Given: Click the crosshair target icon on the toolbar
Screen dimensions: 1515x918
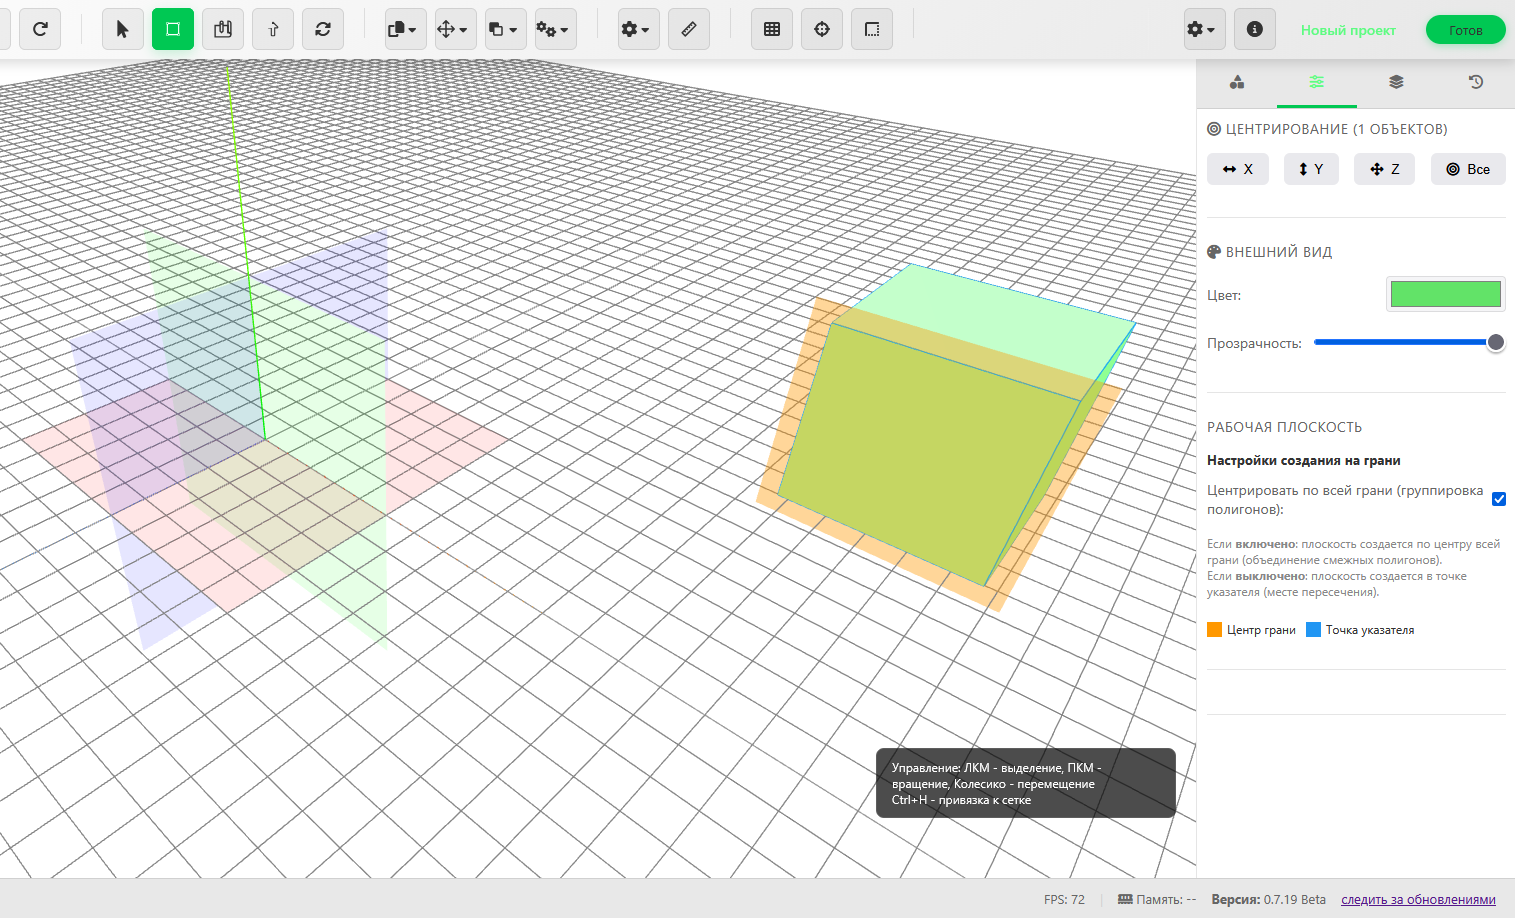Looking at the screenshot, I should (821, 29).
